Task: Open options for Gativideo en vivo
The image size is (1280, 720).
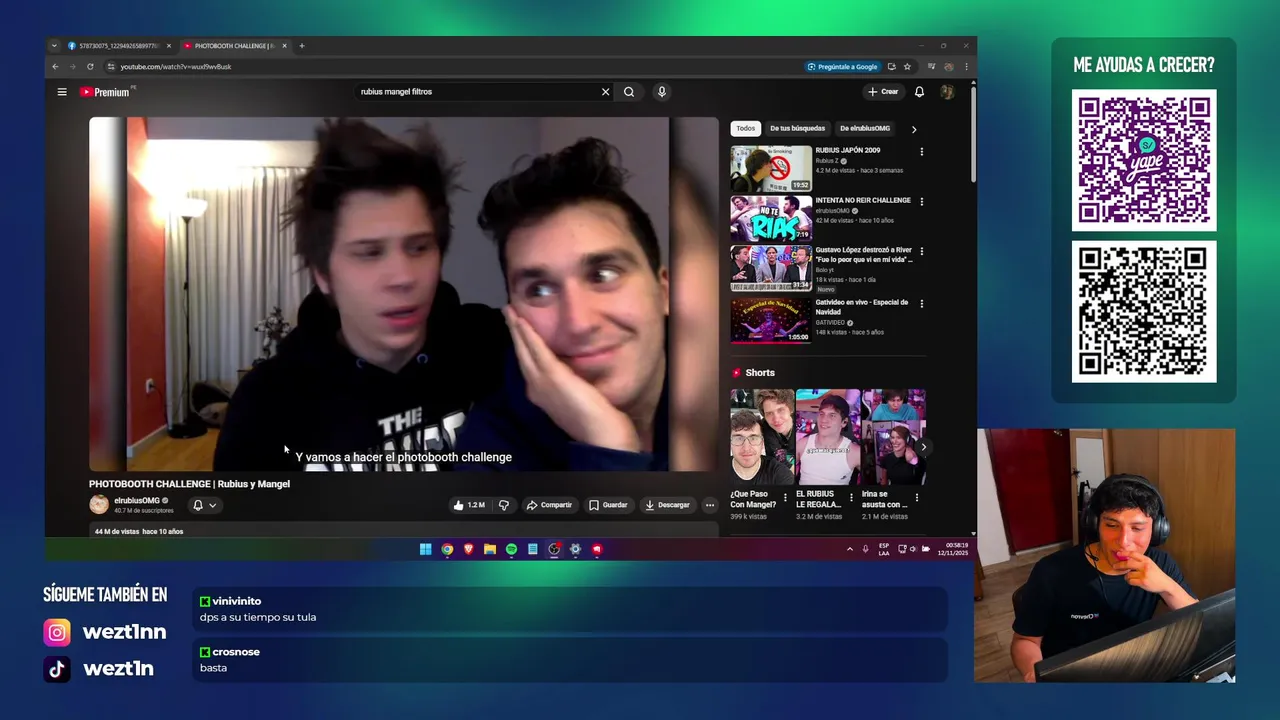Action: (922, 304)
